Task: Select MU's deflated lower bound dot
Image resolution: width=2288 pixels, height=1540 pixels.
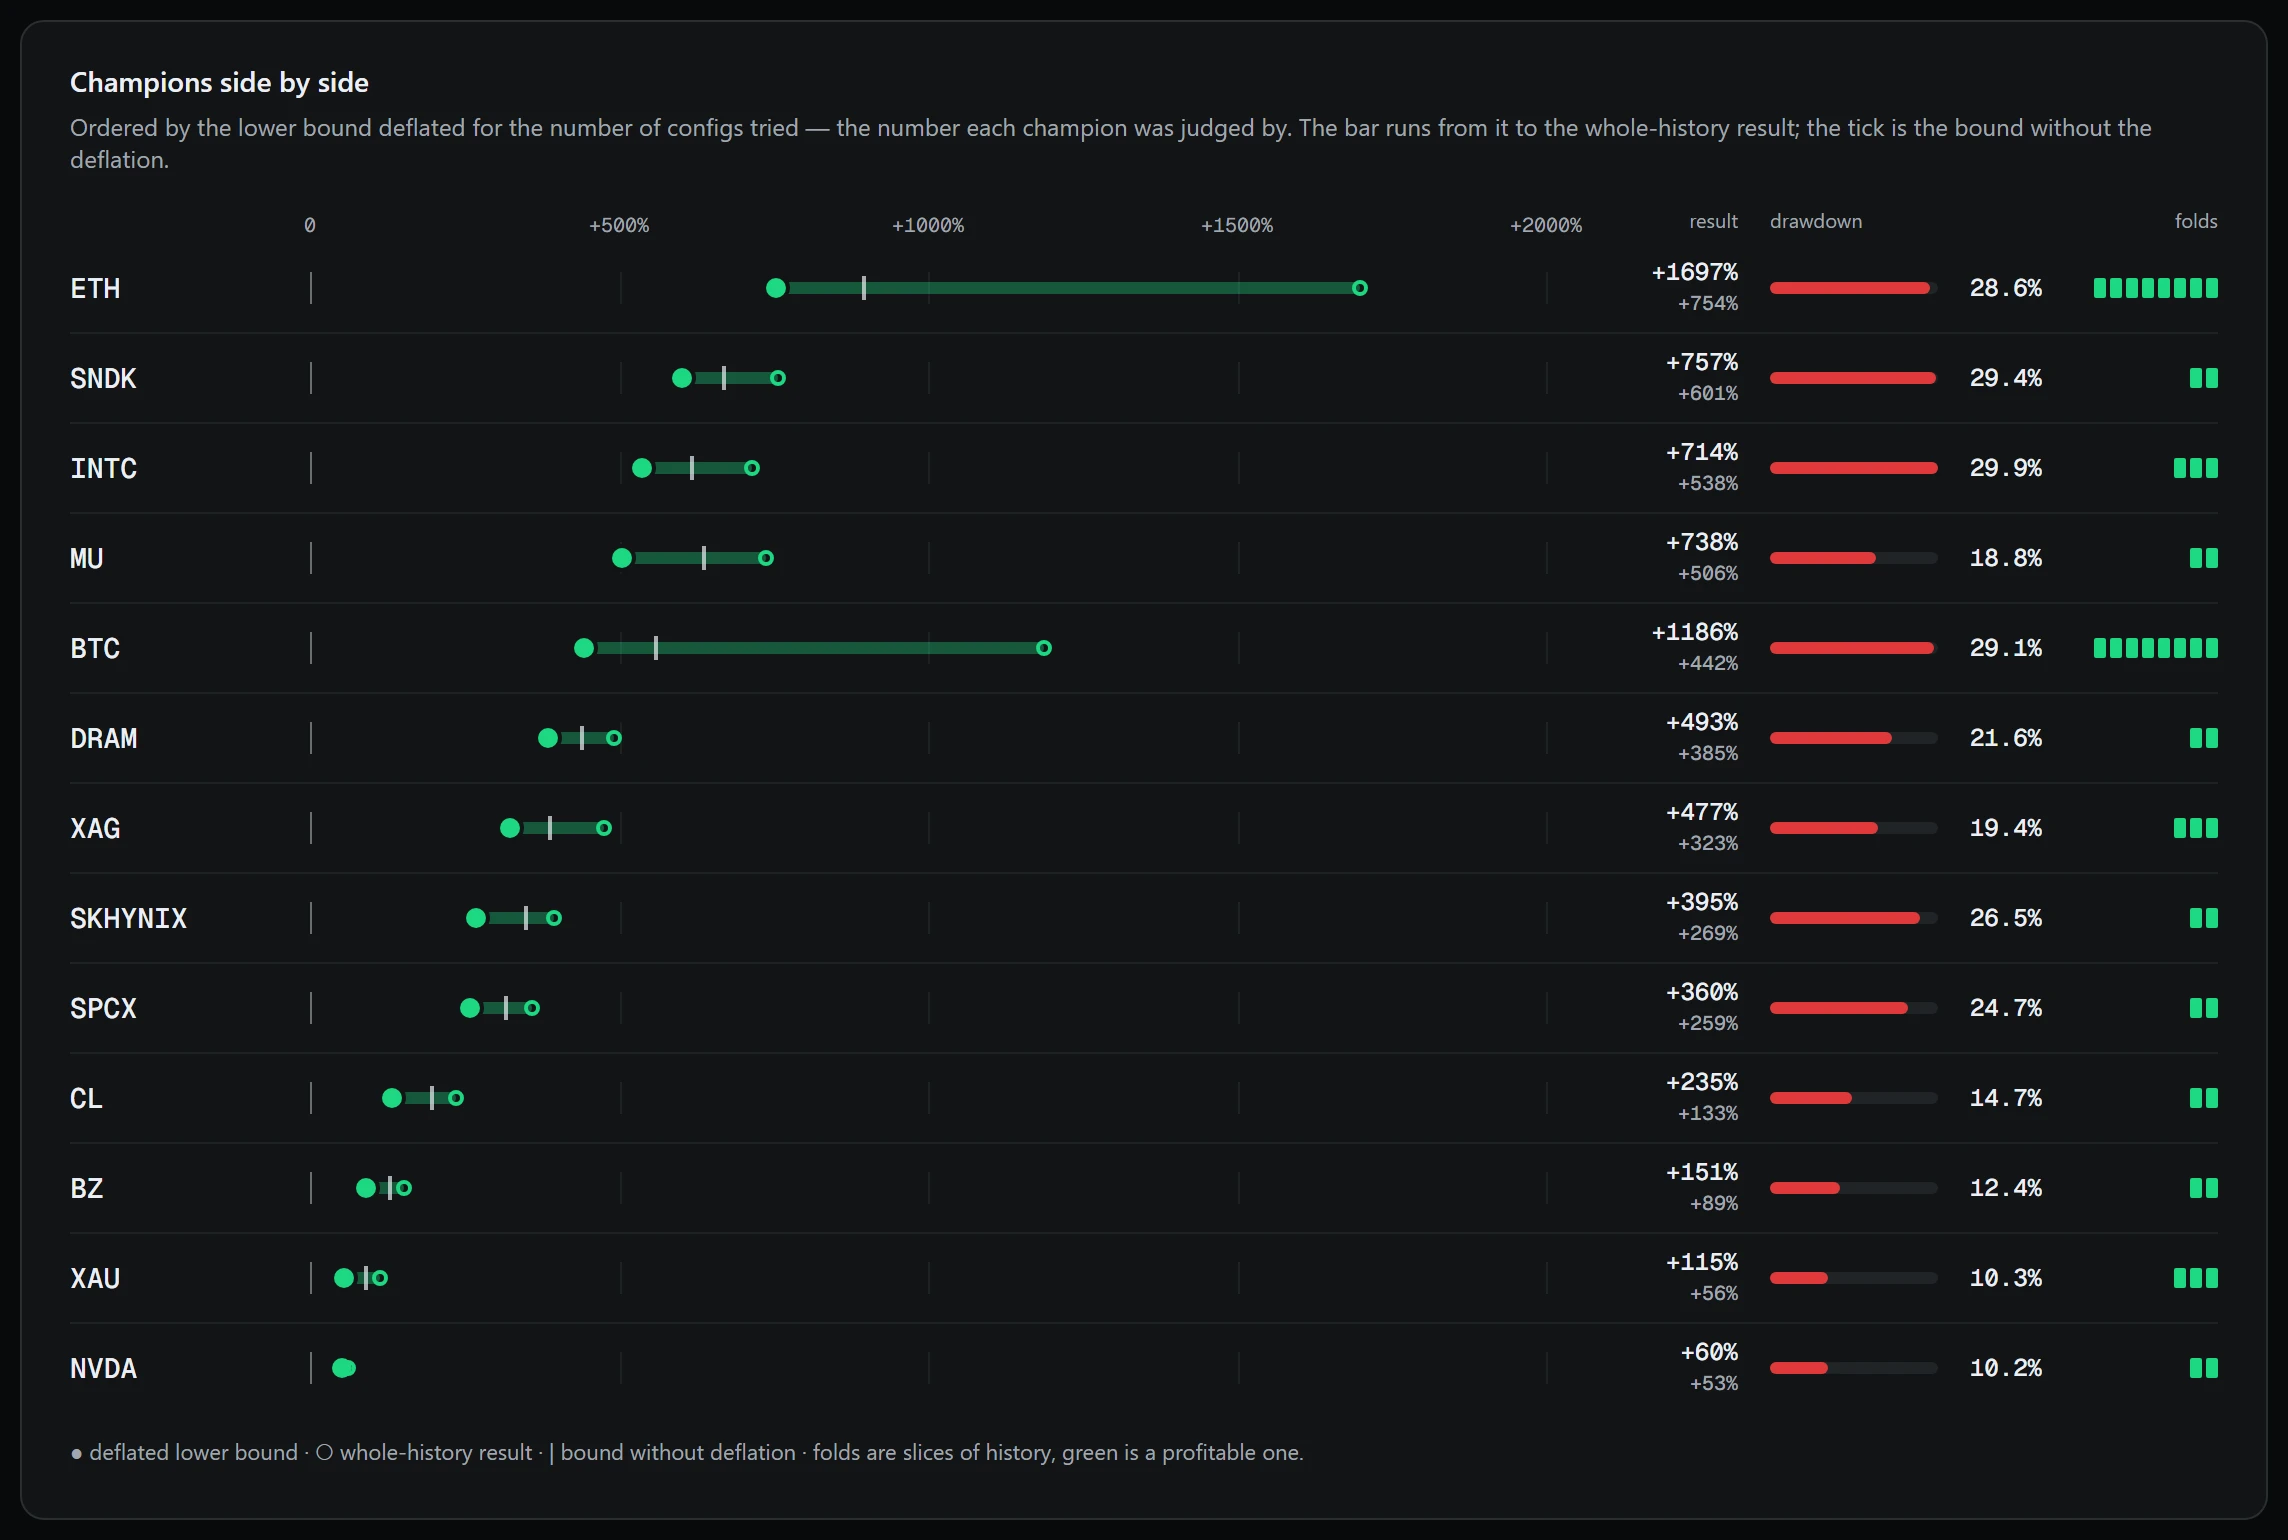Action: 622,558
